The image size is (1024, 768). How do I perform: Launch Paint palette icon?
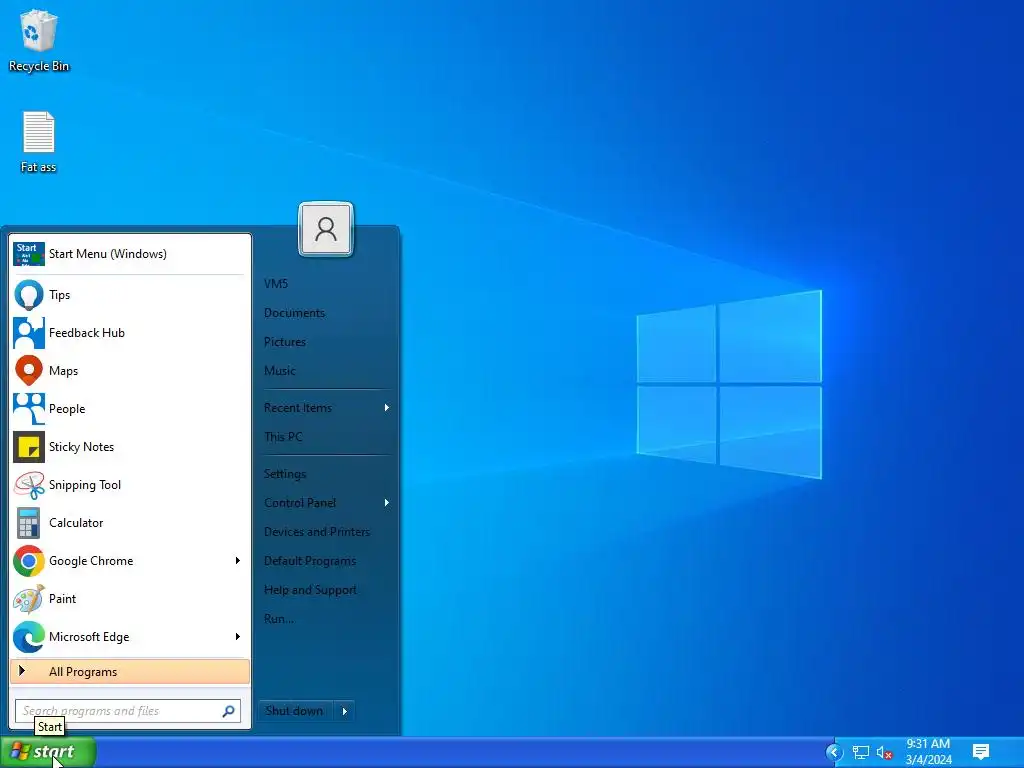[x=29, y=599]
